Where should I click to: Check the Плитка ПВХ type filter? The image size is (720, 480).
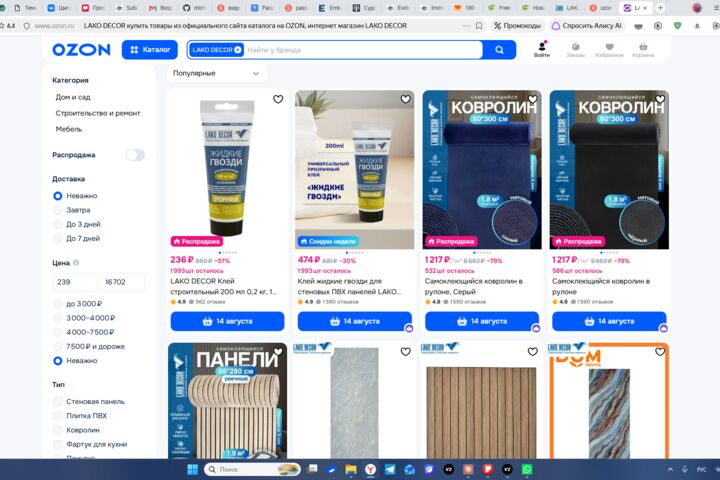coord(57,416)
